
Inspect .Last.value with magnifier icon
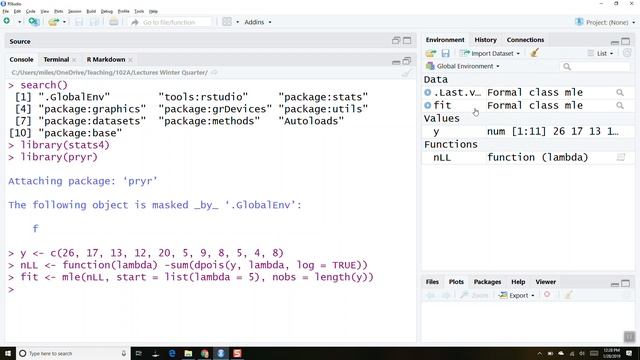click(620, 93)
